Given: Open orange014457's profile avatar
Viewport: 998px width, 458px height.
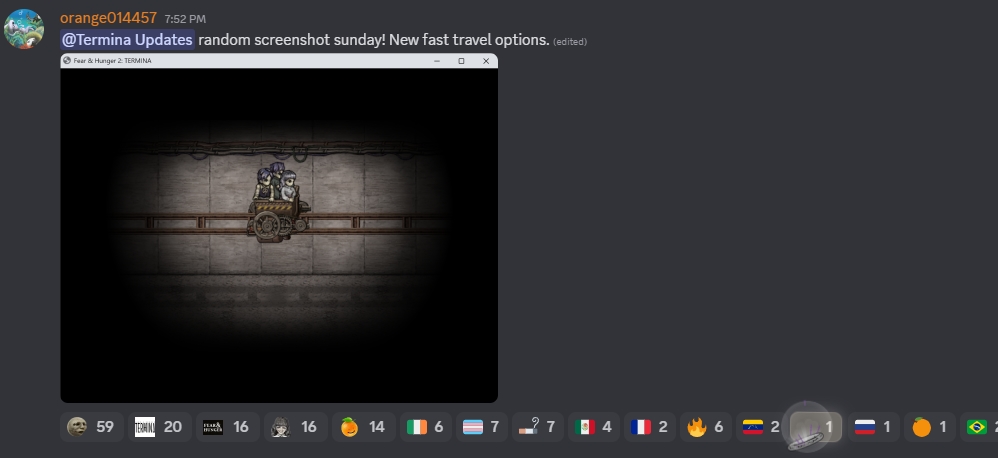Looking at the screenshot, I should coord(24,29).
